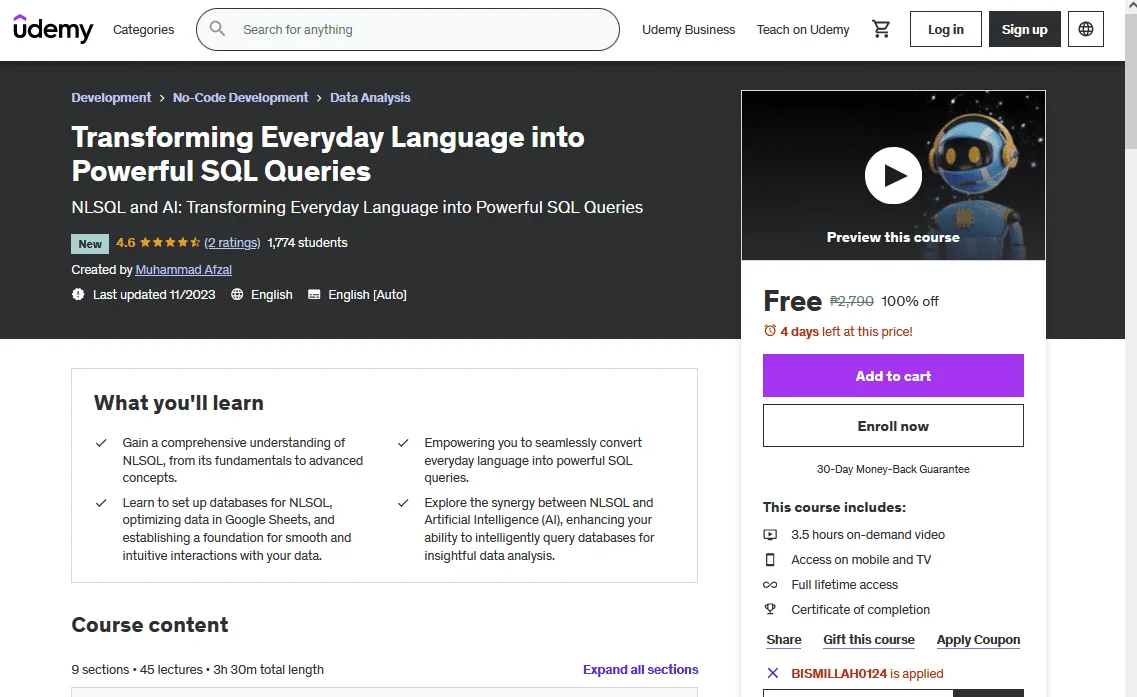Click the What you'll learn heading
This screenshot has width=1137, height=697.
coord(178,403)
